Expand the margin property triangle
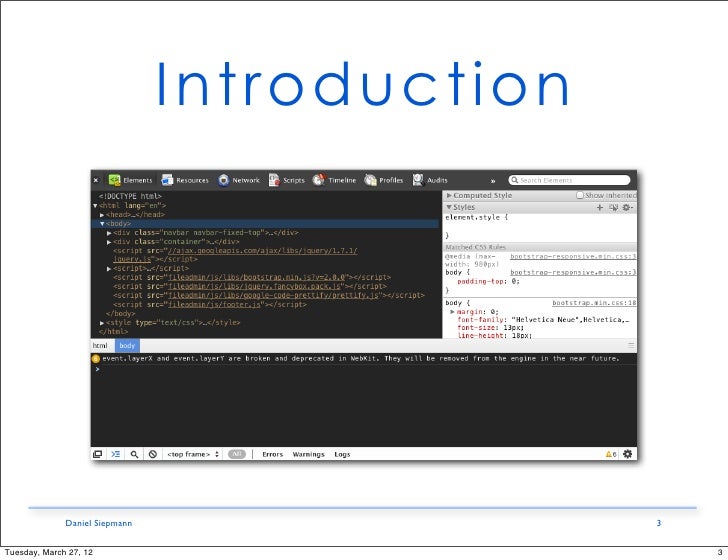This screenshot has width=728, height=560. [x=452, y=312]
